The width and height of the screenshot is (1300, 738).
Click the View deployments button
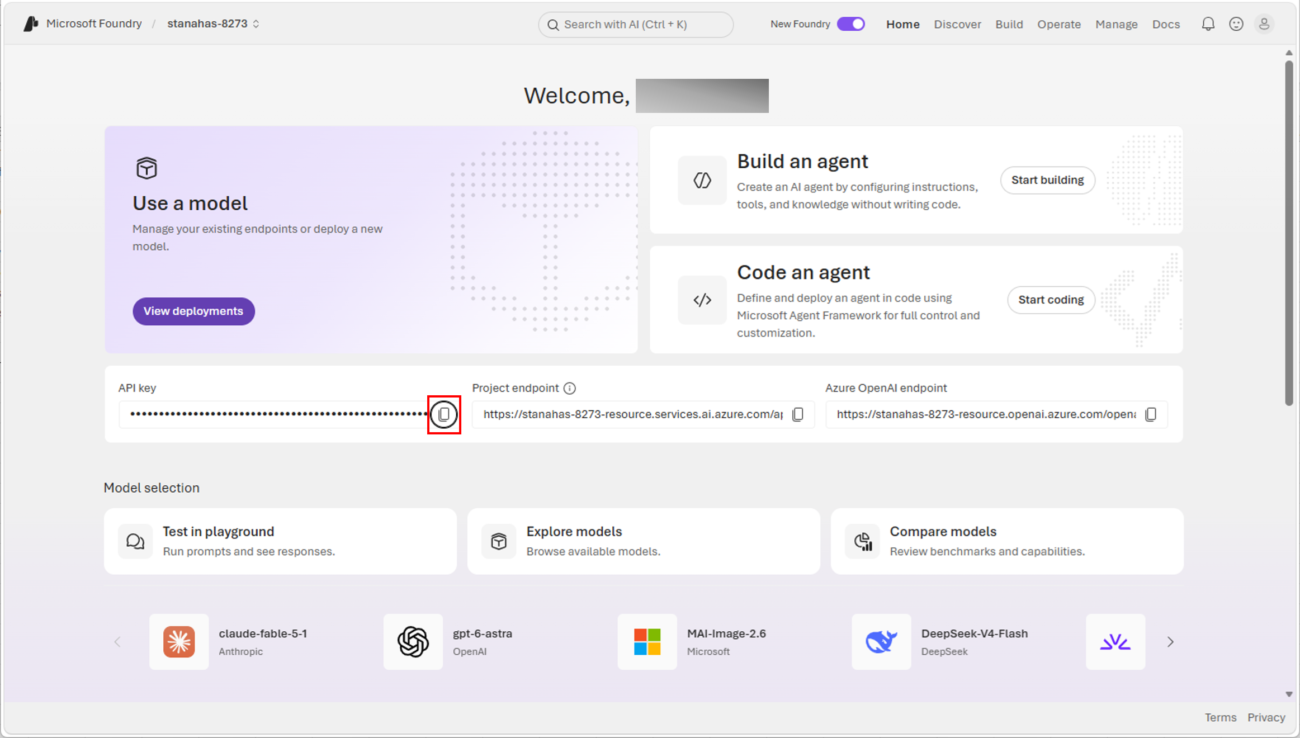(194, 311)
